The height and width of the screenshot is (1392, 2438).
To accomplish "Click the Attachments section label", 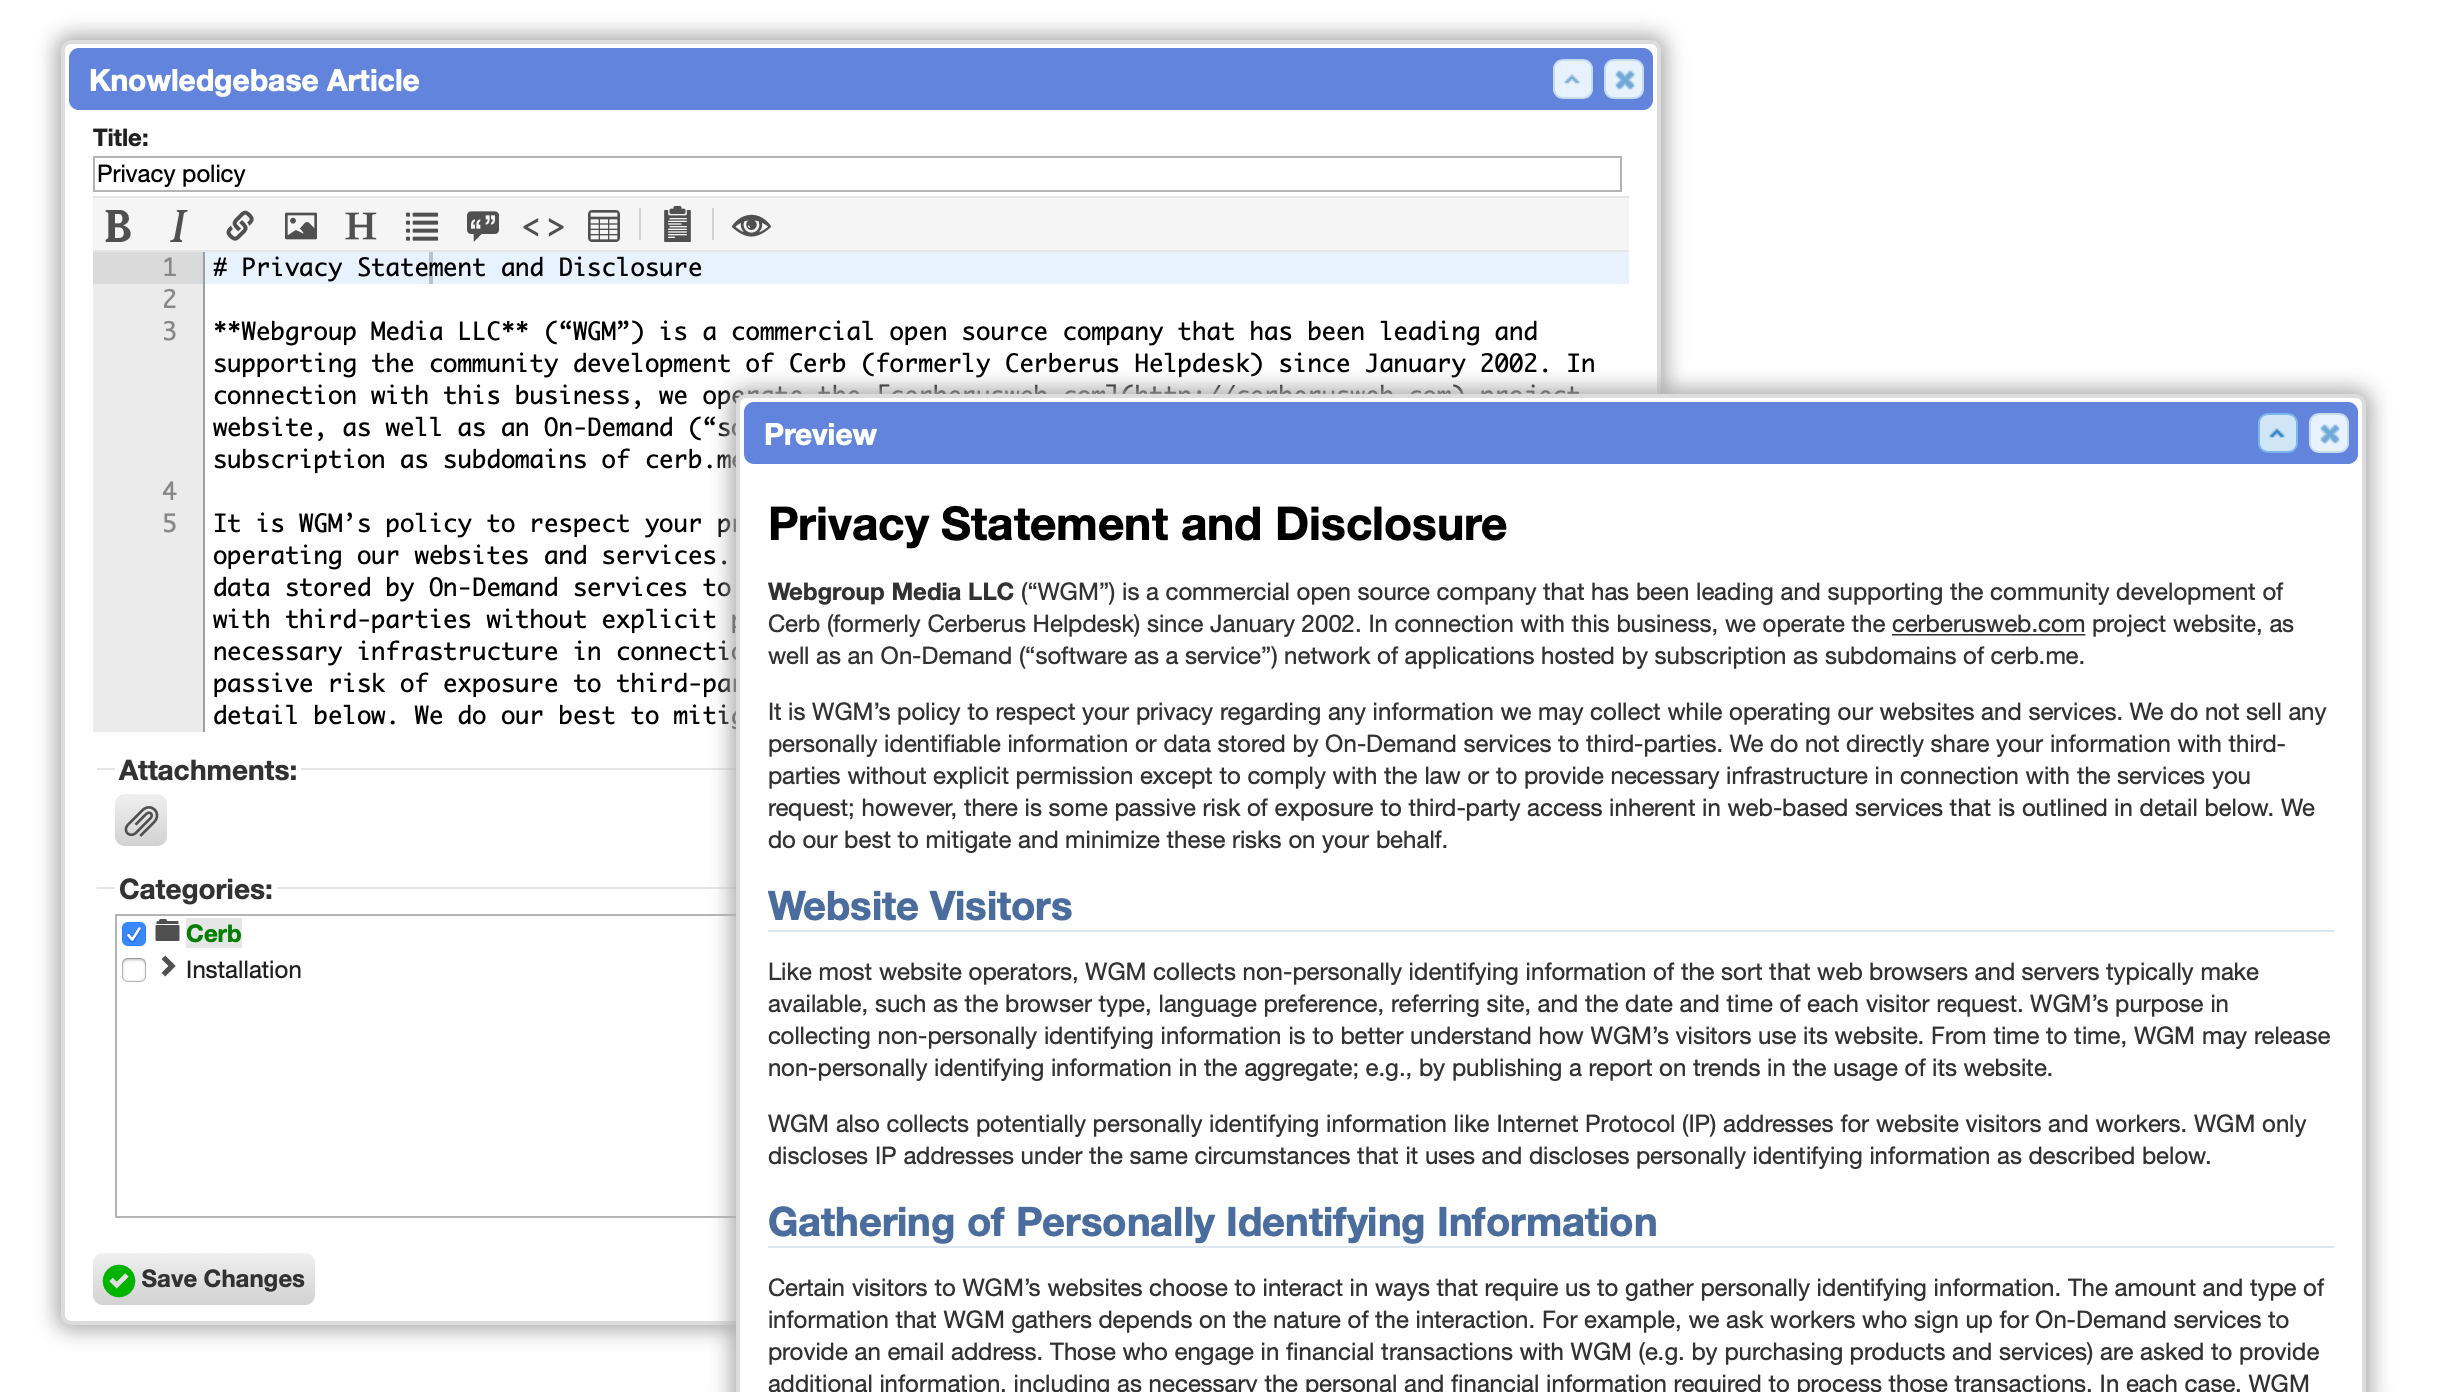I will point(208,770).
